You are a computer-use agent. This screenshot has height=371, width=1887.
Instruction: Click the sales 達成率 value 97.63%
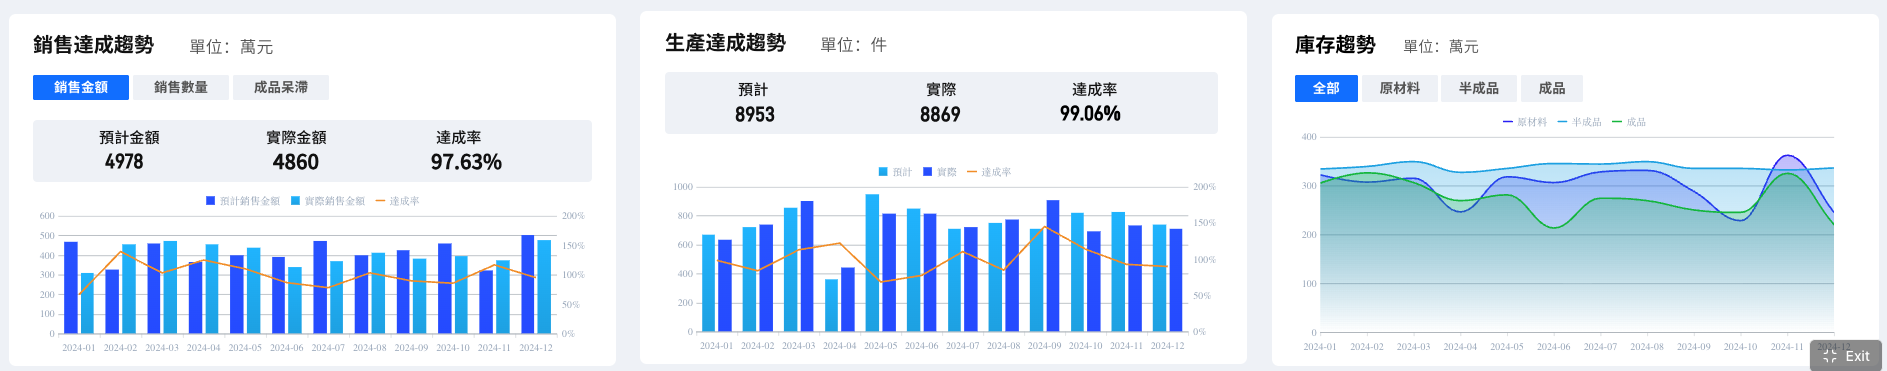tap(466, 162)
